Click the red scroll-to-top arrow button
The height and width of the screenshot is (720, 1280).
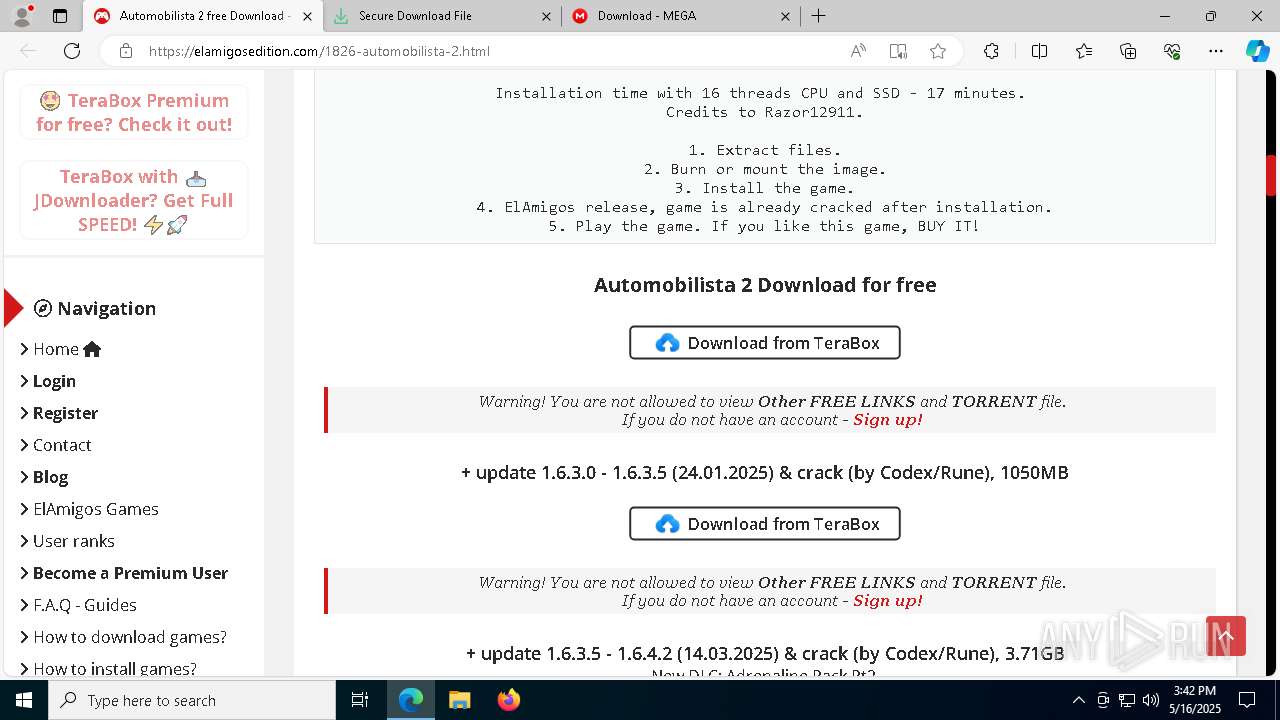click(1226, 636)
